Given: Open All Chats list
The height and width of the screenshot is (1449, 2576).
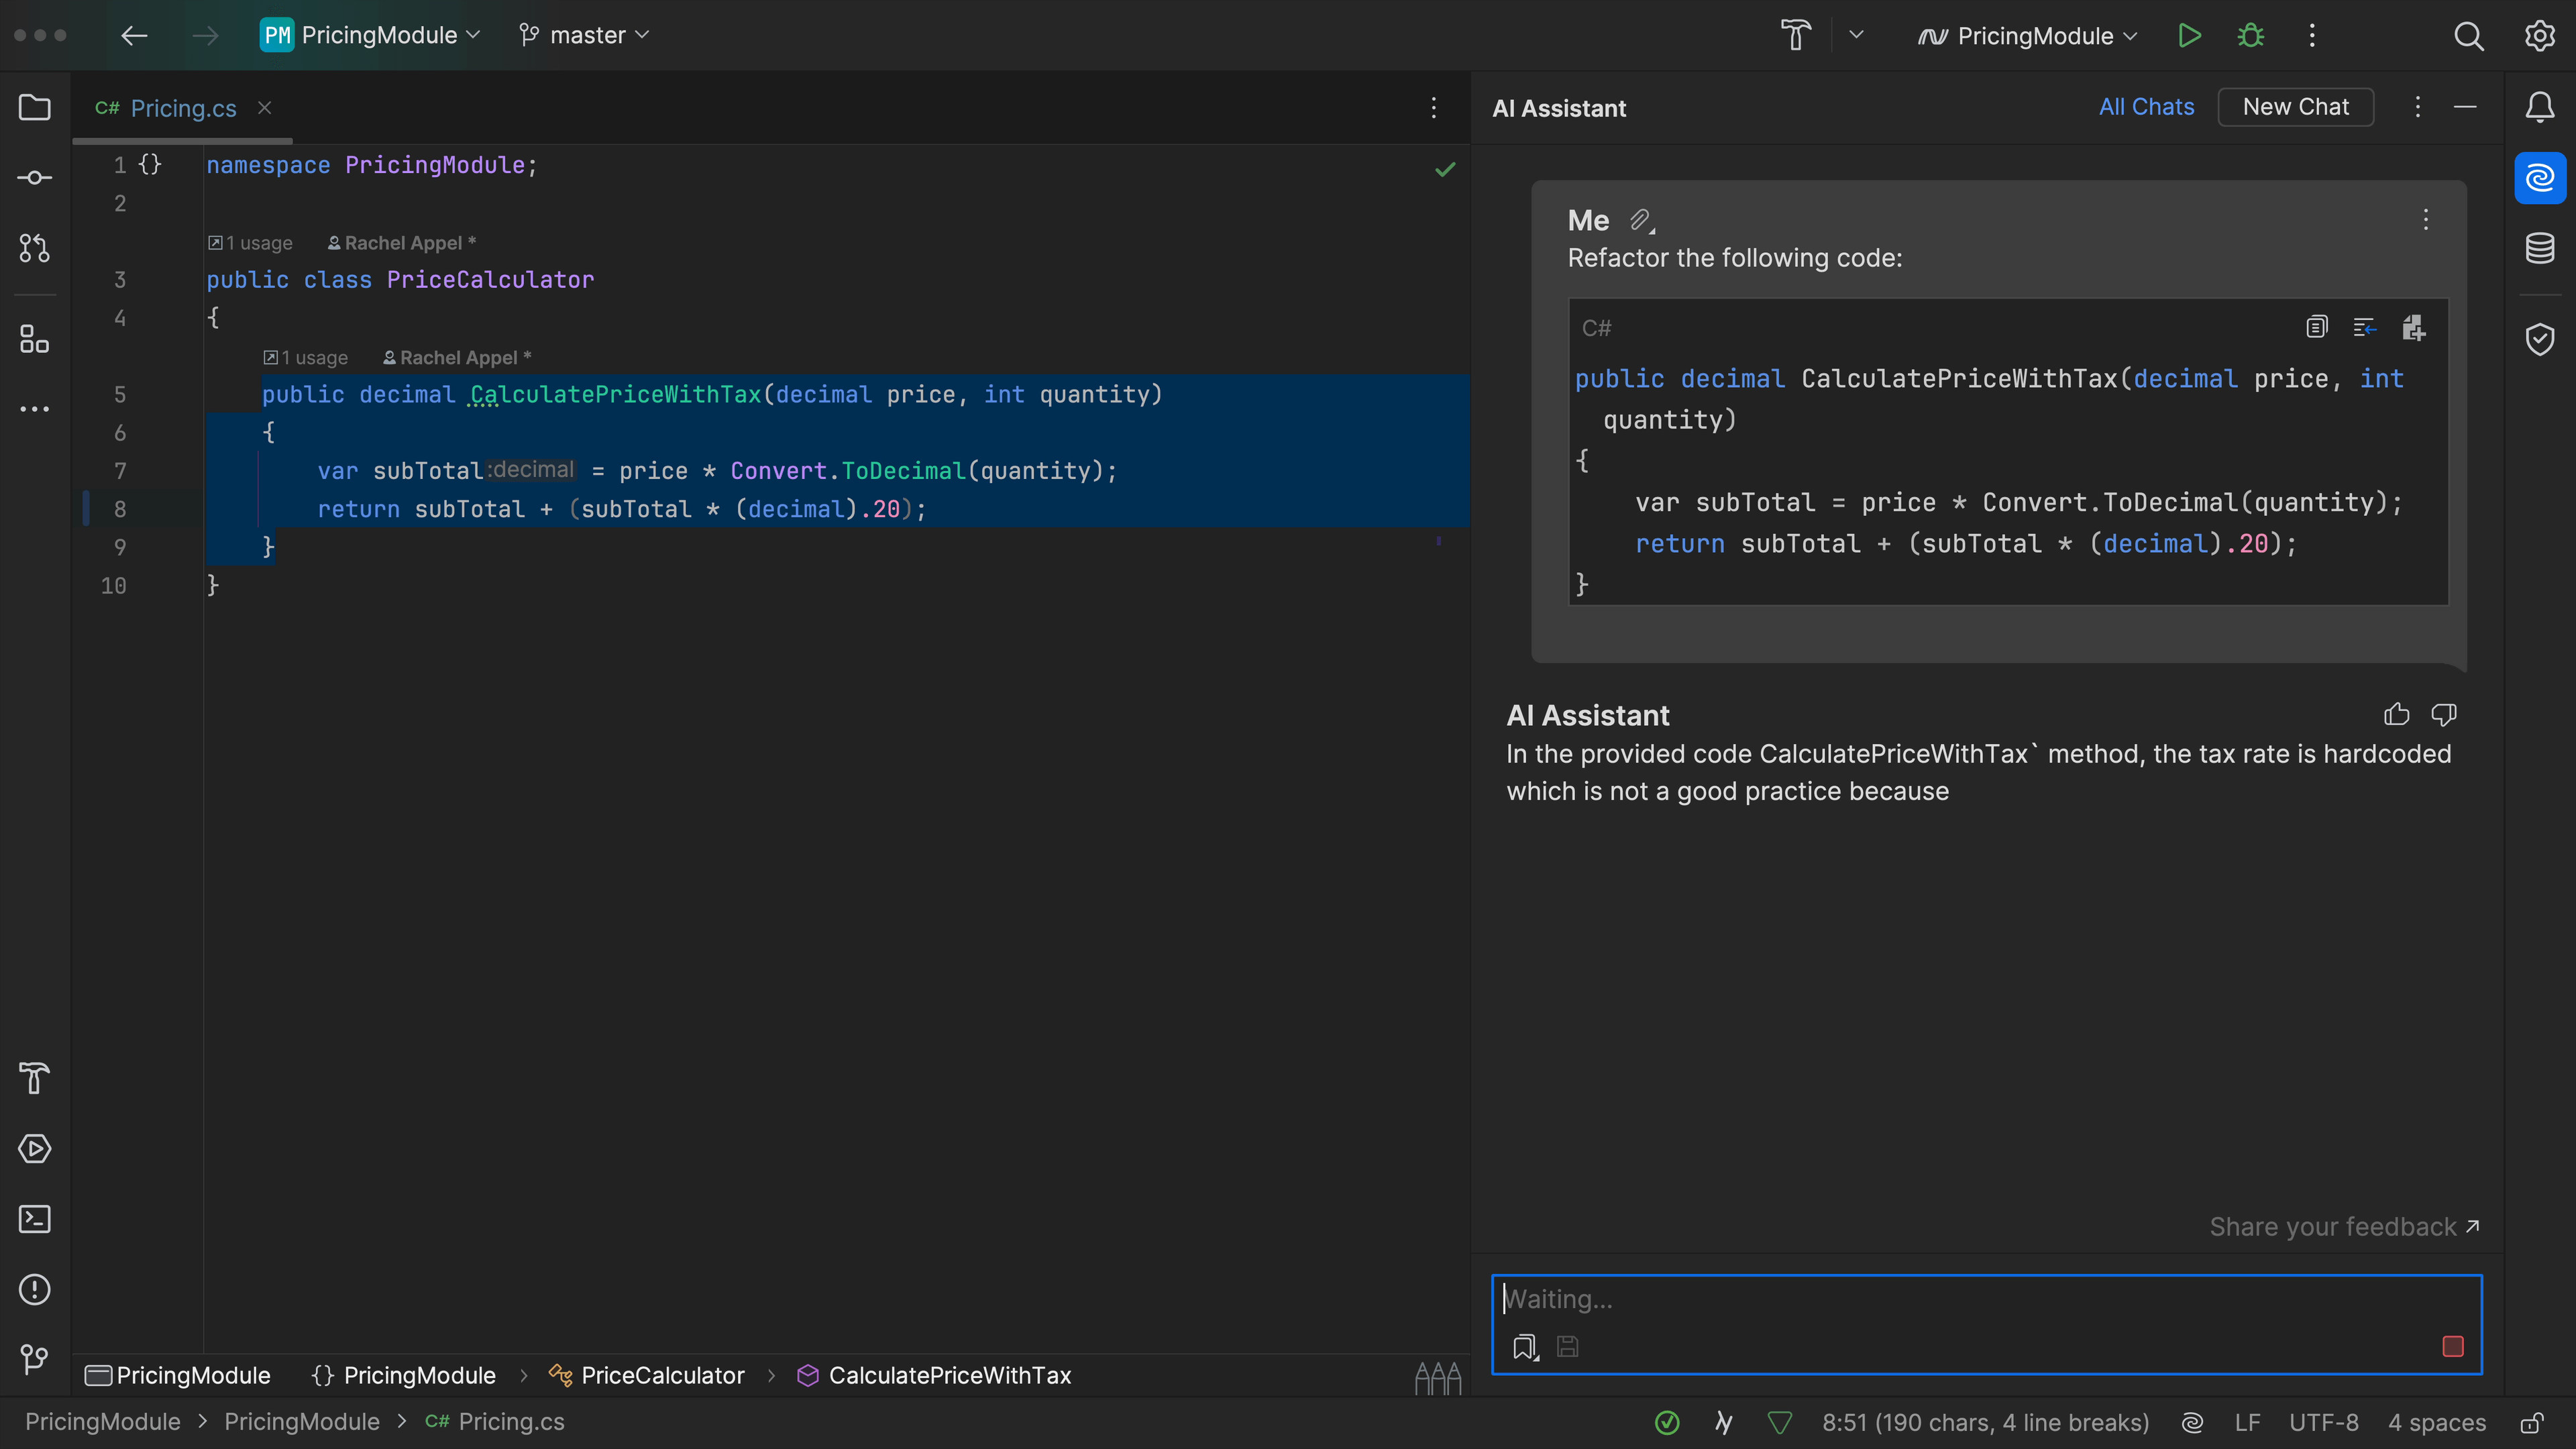Looking at the screenshot, I should click(2146, 107).
